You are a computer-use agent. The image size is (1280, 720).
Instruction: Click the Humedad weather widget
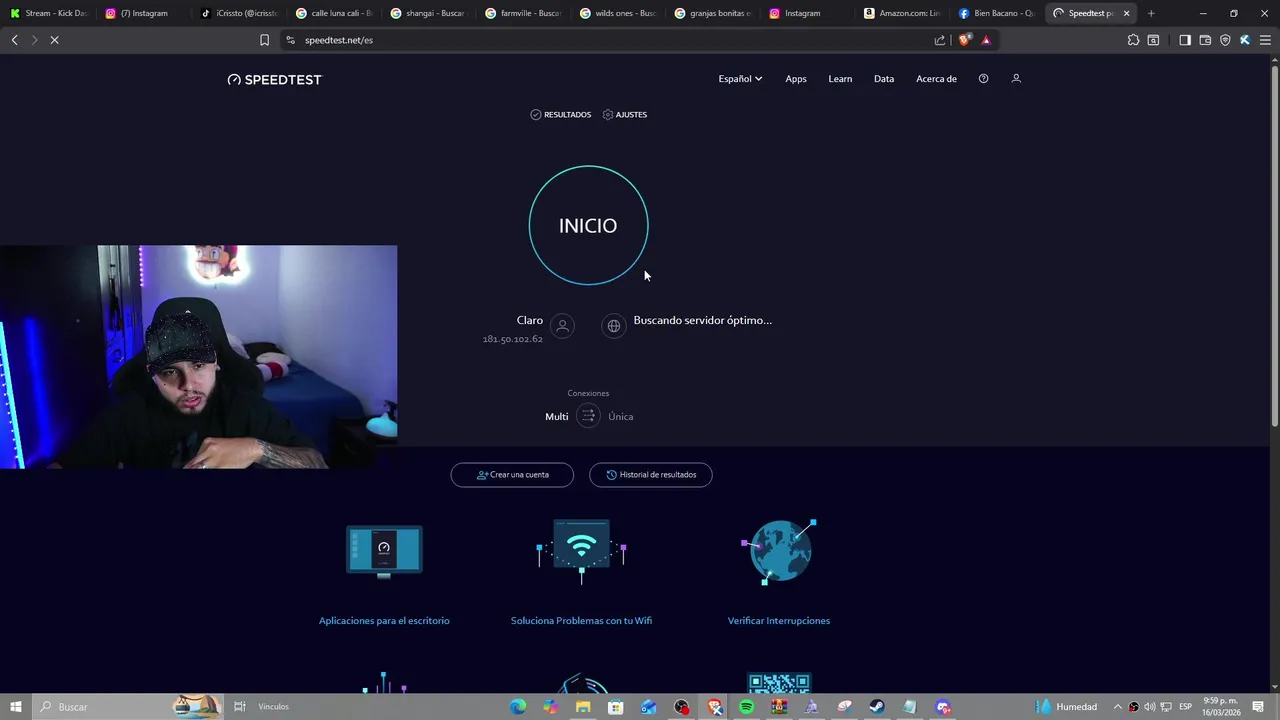tap(1068, 707)
